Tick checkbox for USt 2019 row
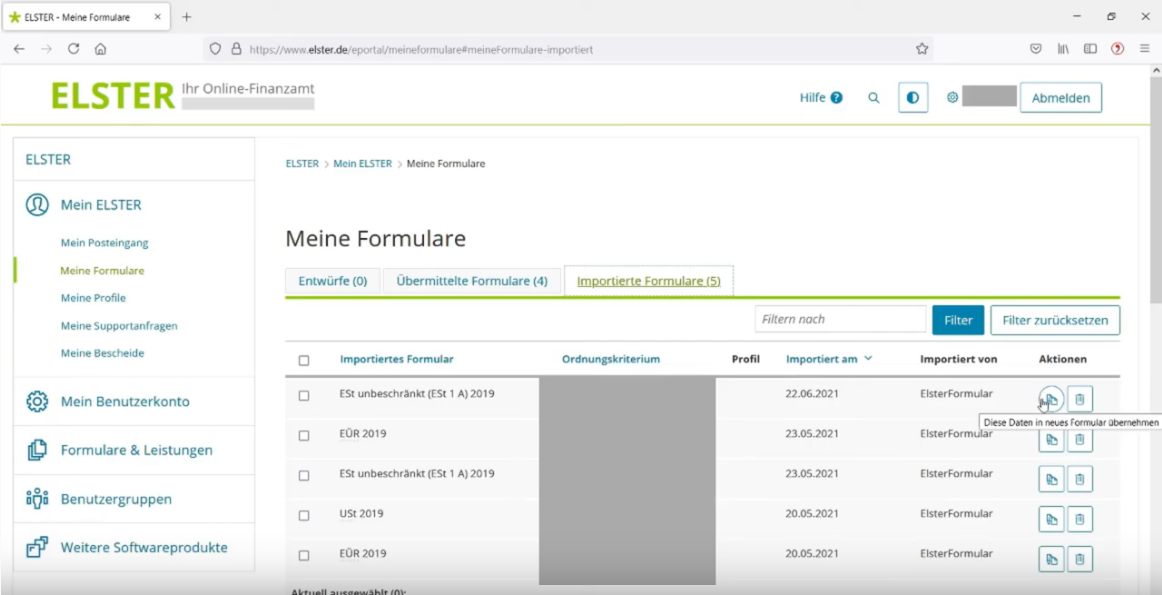The height and width of the screenshot is (595, 1162). [x=304, y=516]
